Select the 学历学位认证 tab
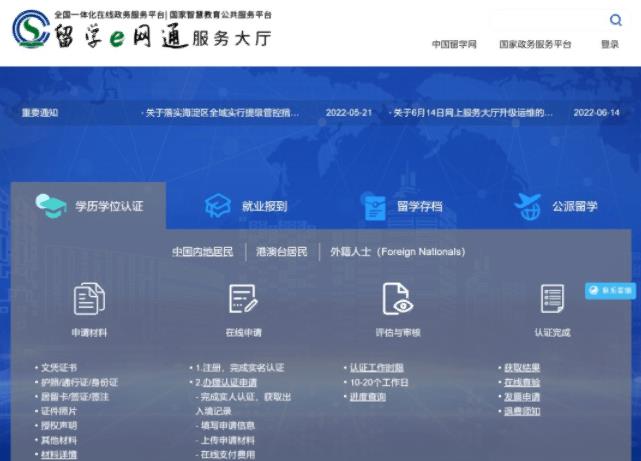 coord(89,206)
